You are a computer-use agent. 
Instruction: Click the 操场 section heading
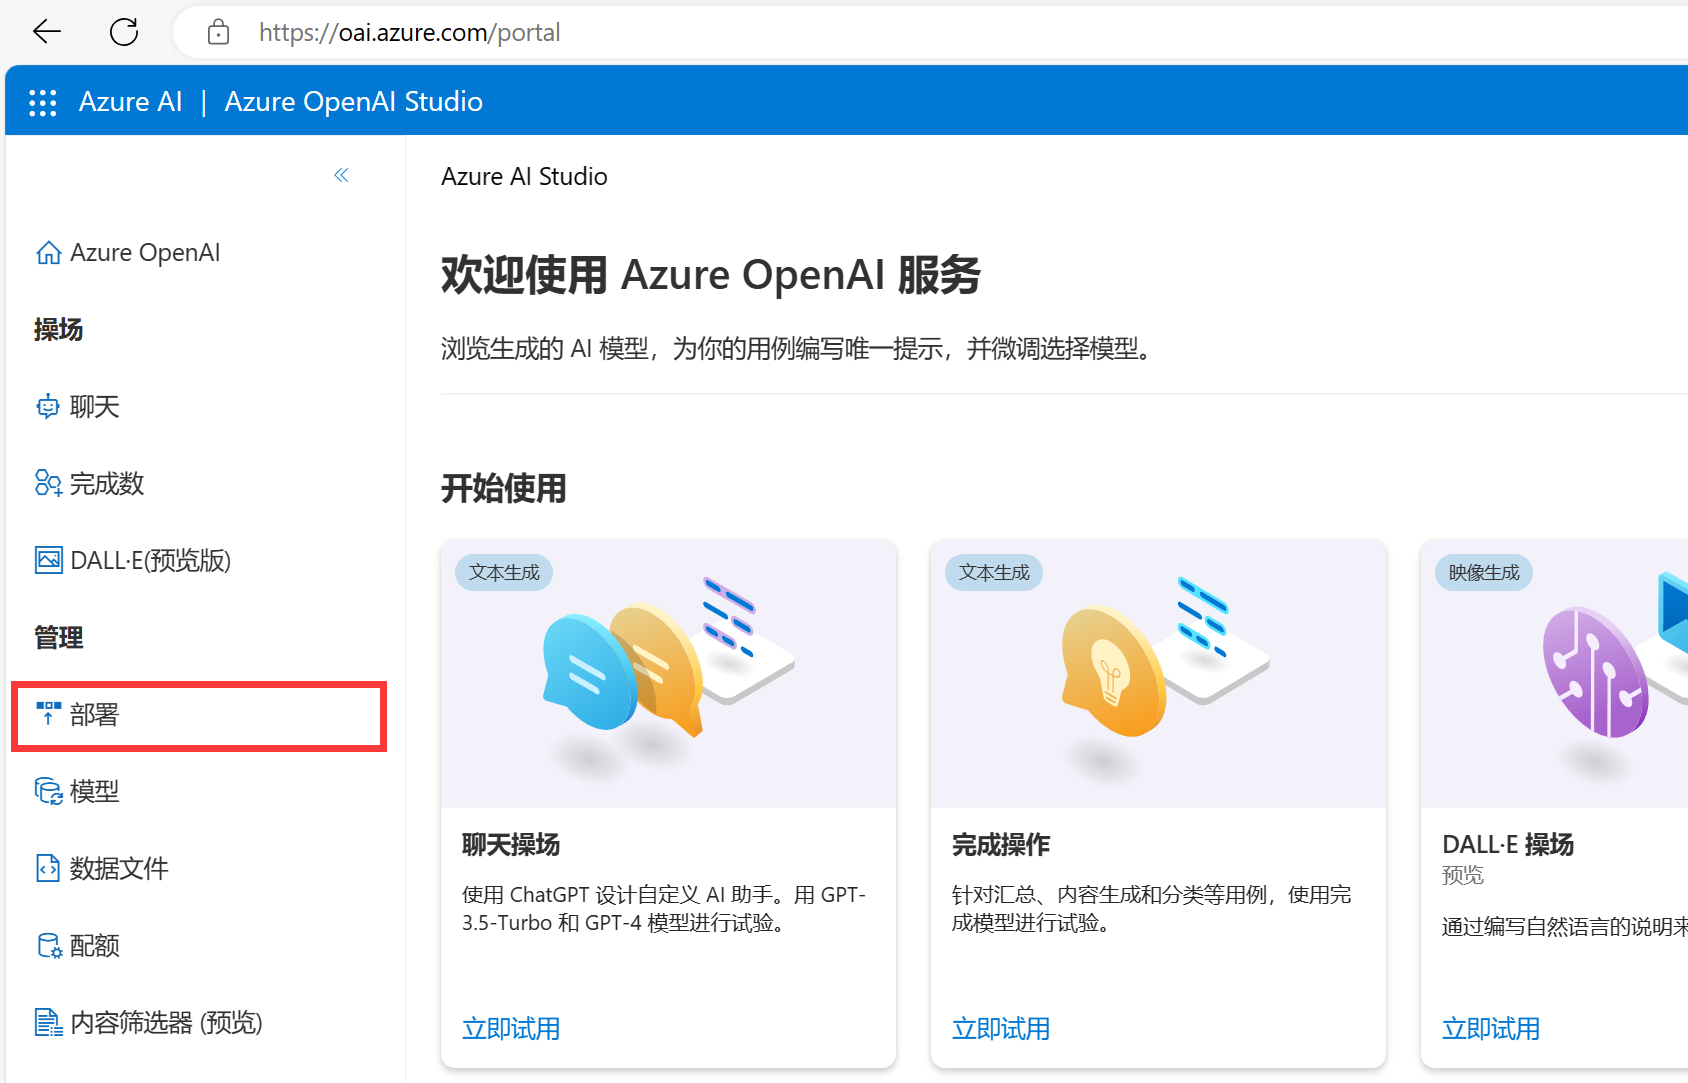[59, 329]
